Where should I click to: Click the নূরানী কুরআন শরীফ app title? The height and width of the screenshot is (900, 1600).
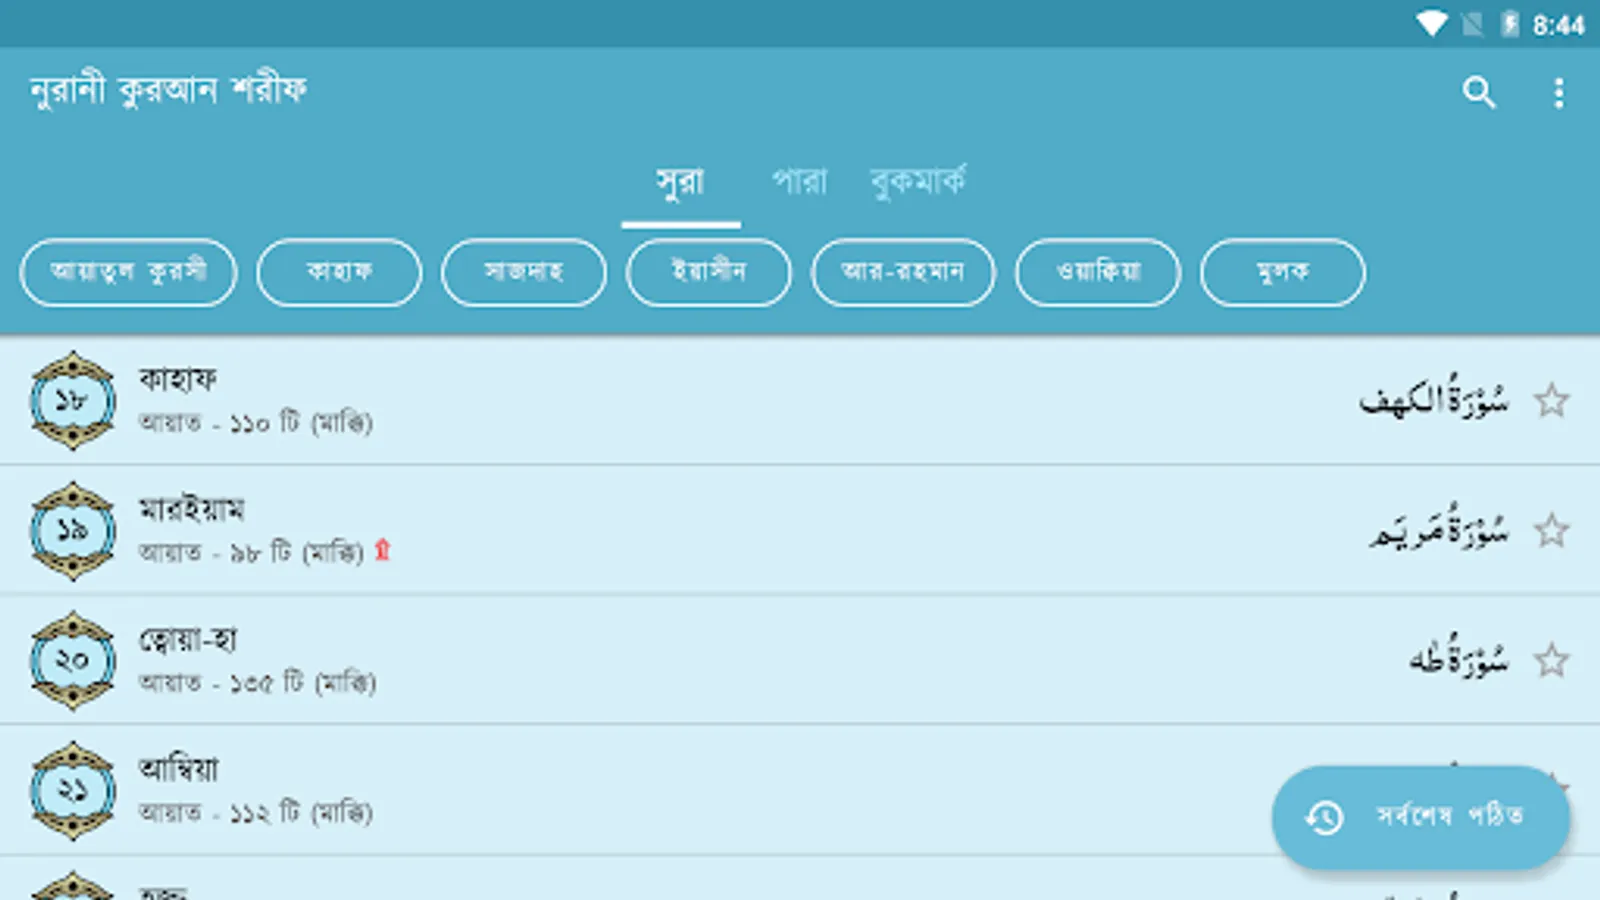pos(168,91)
